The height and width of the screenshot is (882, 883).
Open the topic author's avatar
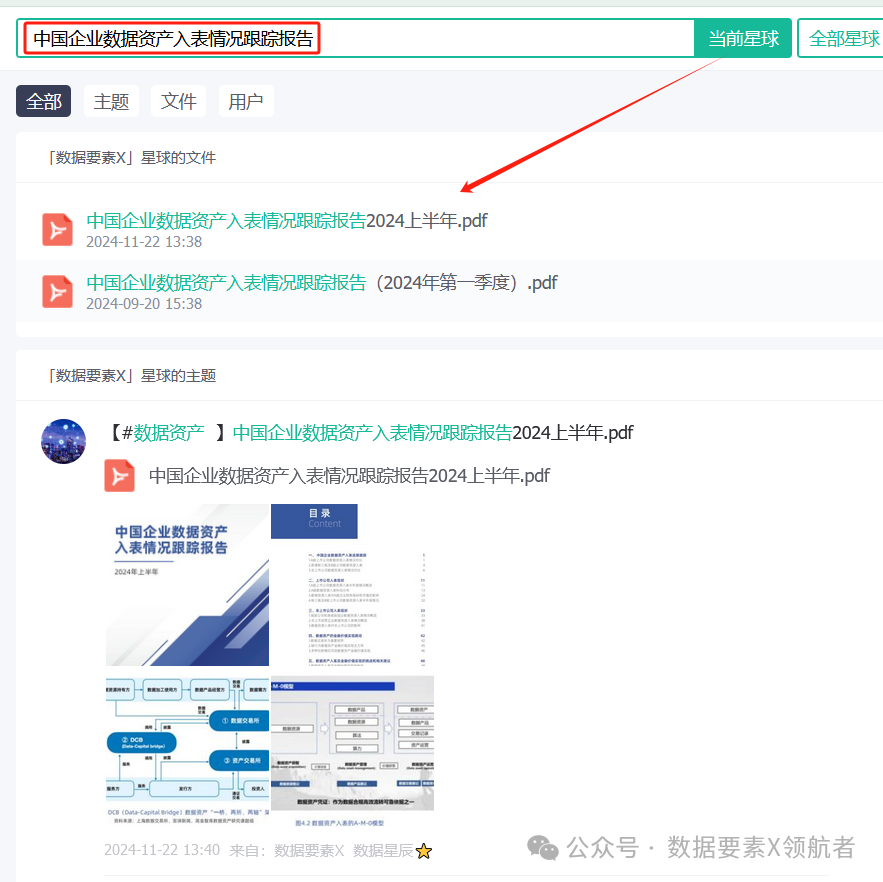[64, 442]
